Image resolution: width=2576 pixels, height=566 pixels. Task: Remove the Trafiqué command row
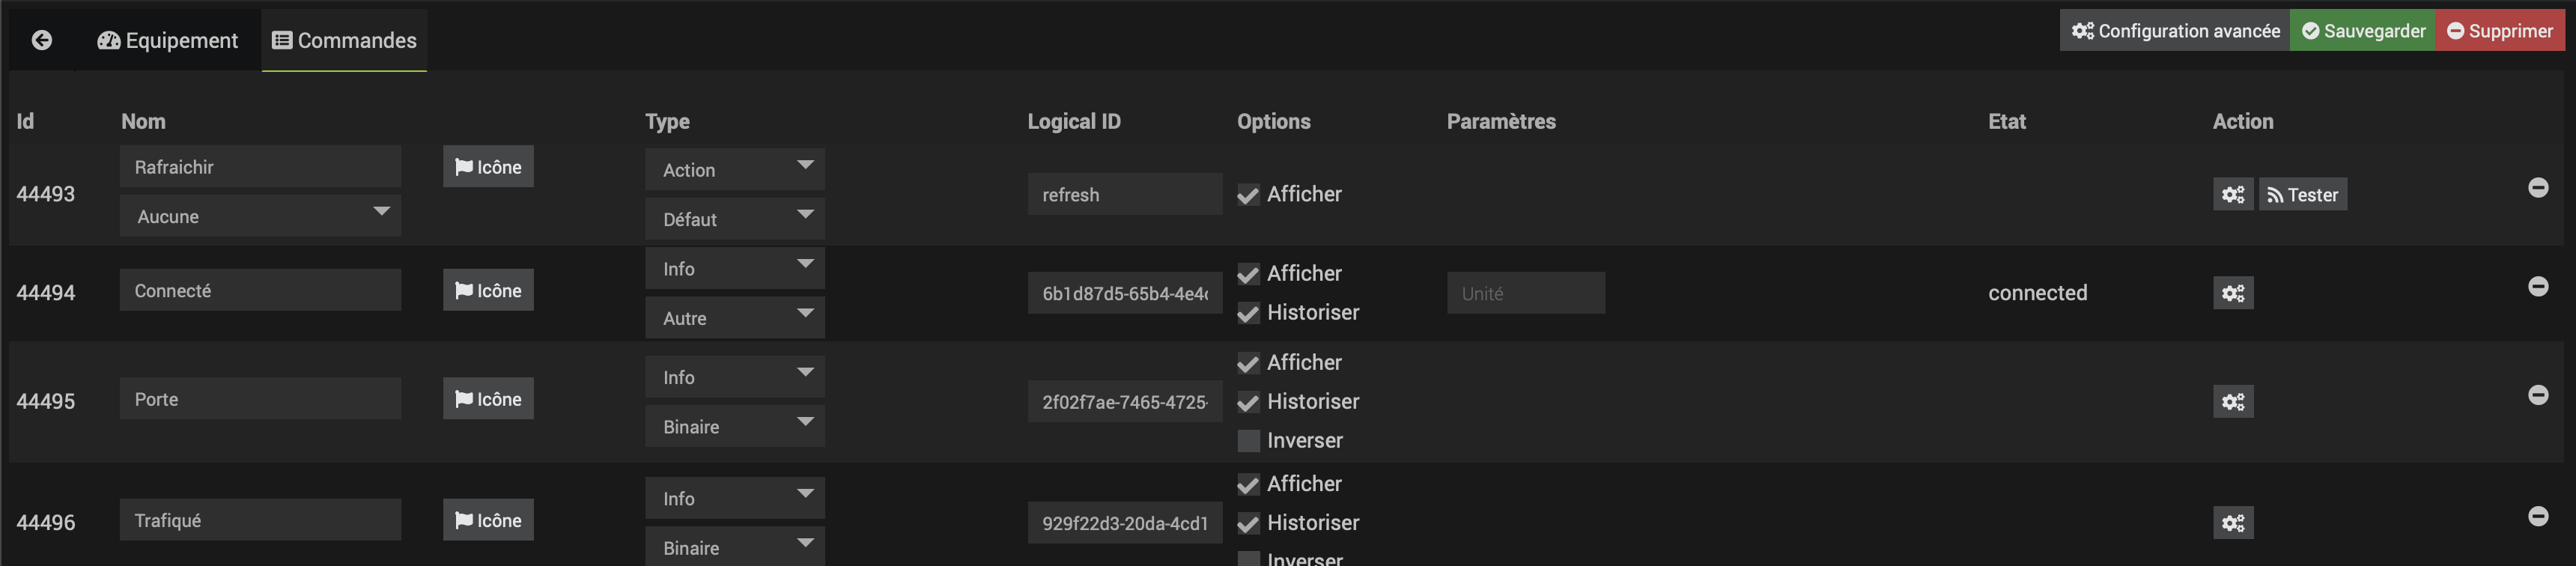[2537, 516]
